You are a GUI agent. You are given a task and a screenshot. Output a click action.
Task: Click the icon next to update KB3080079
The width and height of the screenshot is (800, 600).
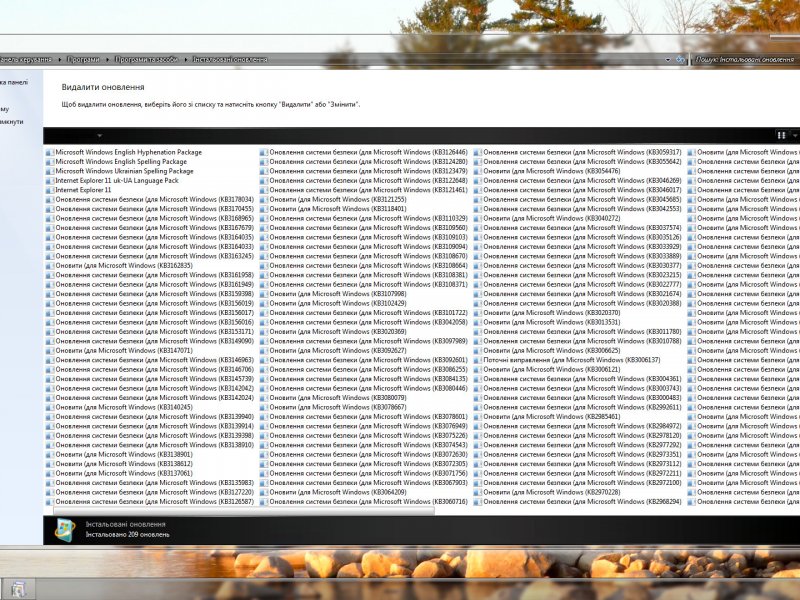(264, 397)
